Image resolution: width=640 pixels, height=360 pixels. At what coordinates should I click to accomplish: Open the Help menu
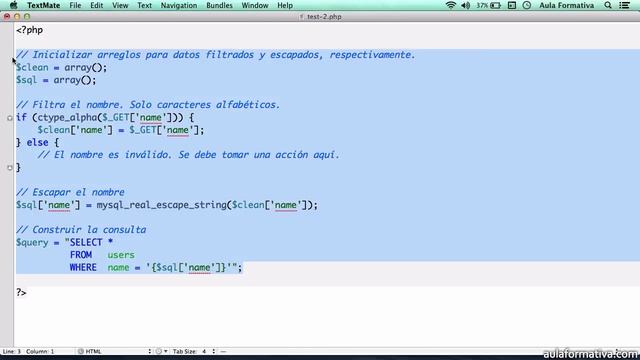[x=285, y=5]
